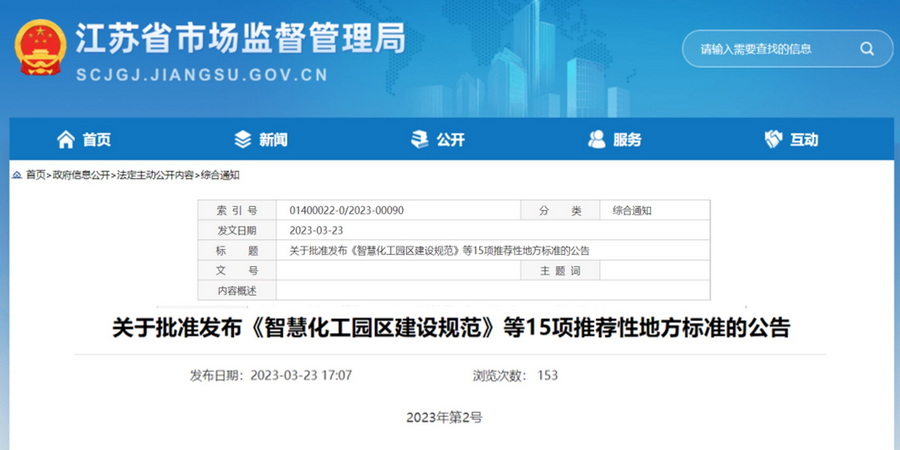Click the index number 01400022-0/2023-00090

pyautogui.click(x=346, y=211)
